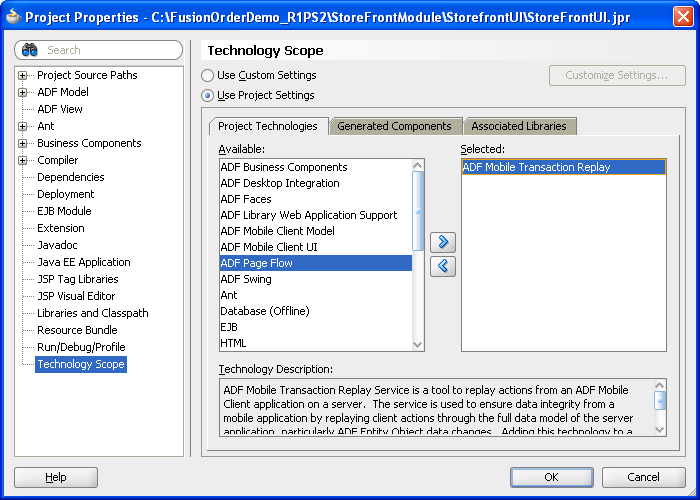Switch to the Project Technologies tab
The image size is (700, 500).
[x=268, y=126]
